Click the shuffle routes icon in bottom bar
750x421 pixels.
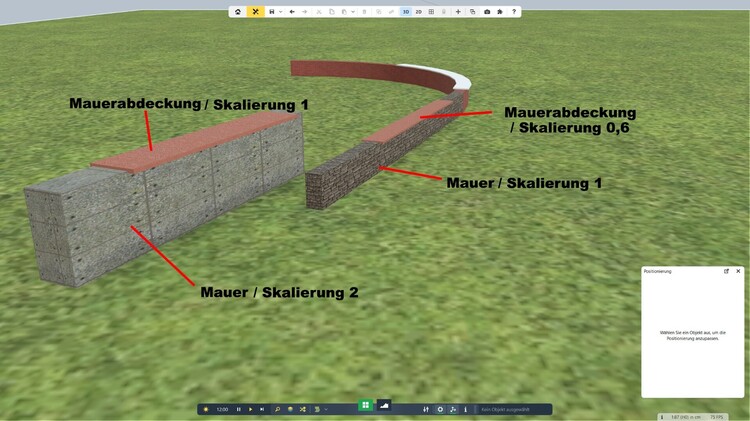coord(303,410)
